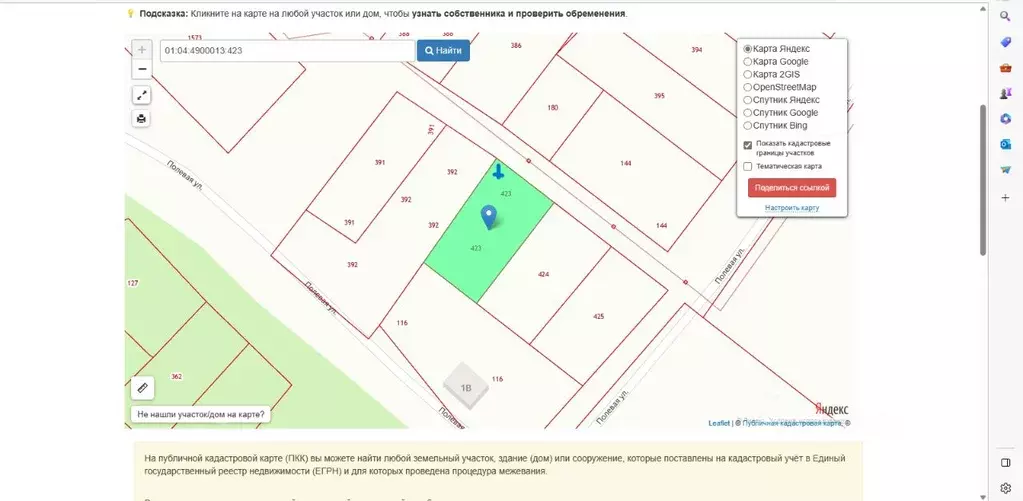Enable the Тематическая карта checkbox
This screenshot has height=501, width=1023.
point(748,167)
